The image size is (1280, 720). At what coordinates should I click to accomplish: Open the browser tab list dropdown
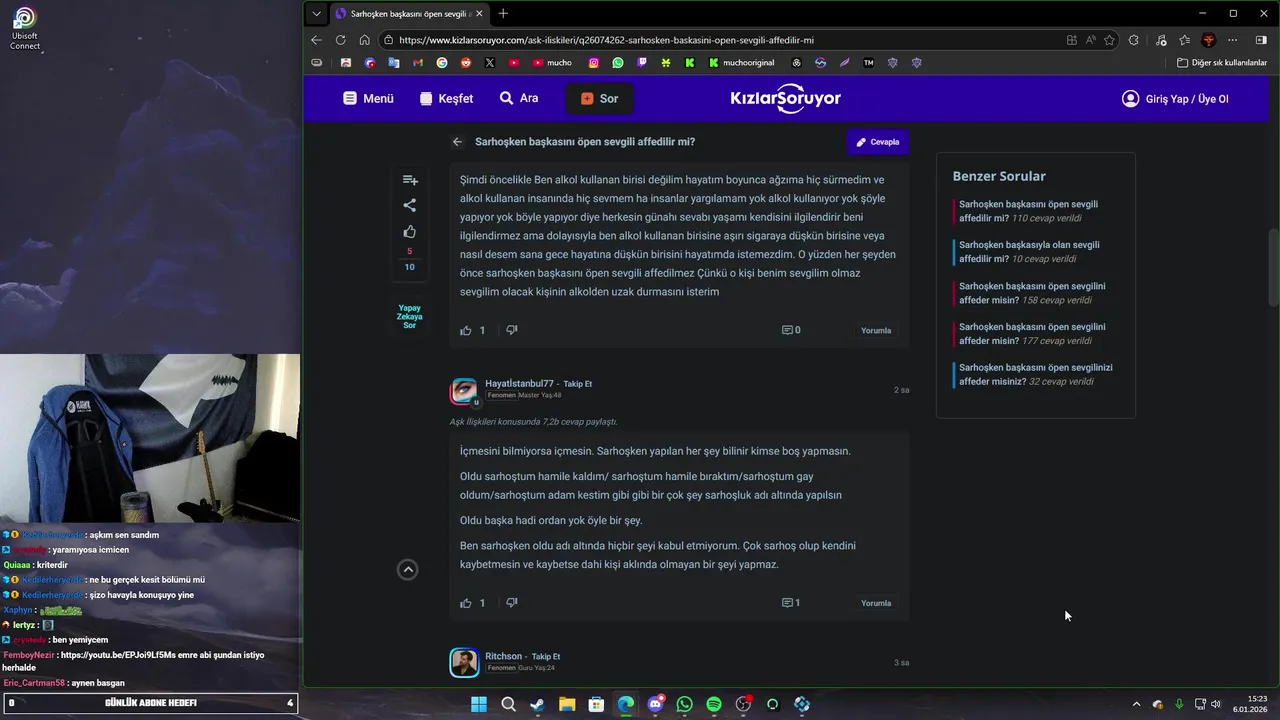[317, 13]
